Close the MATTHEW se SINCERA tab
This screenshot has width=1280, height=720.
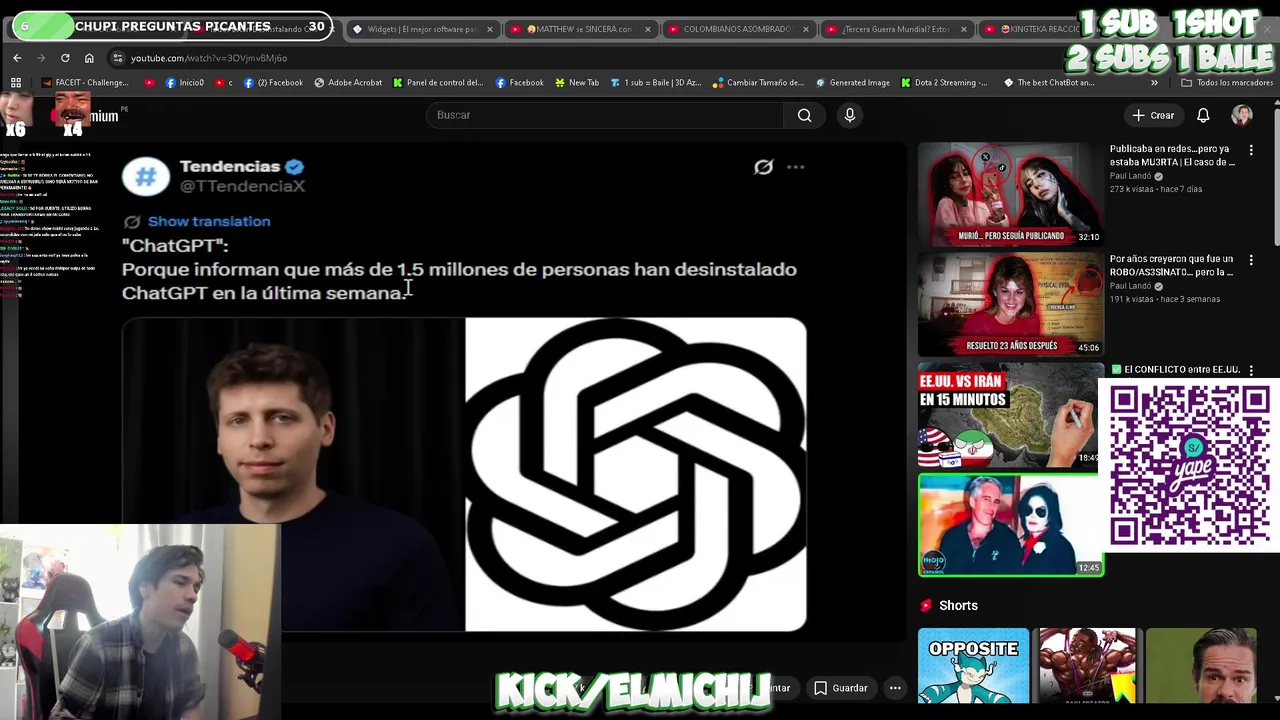648,29
